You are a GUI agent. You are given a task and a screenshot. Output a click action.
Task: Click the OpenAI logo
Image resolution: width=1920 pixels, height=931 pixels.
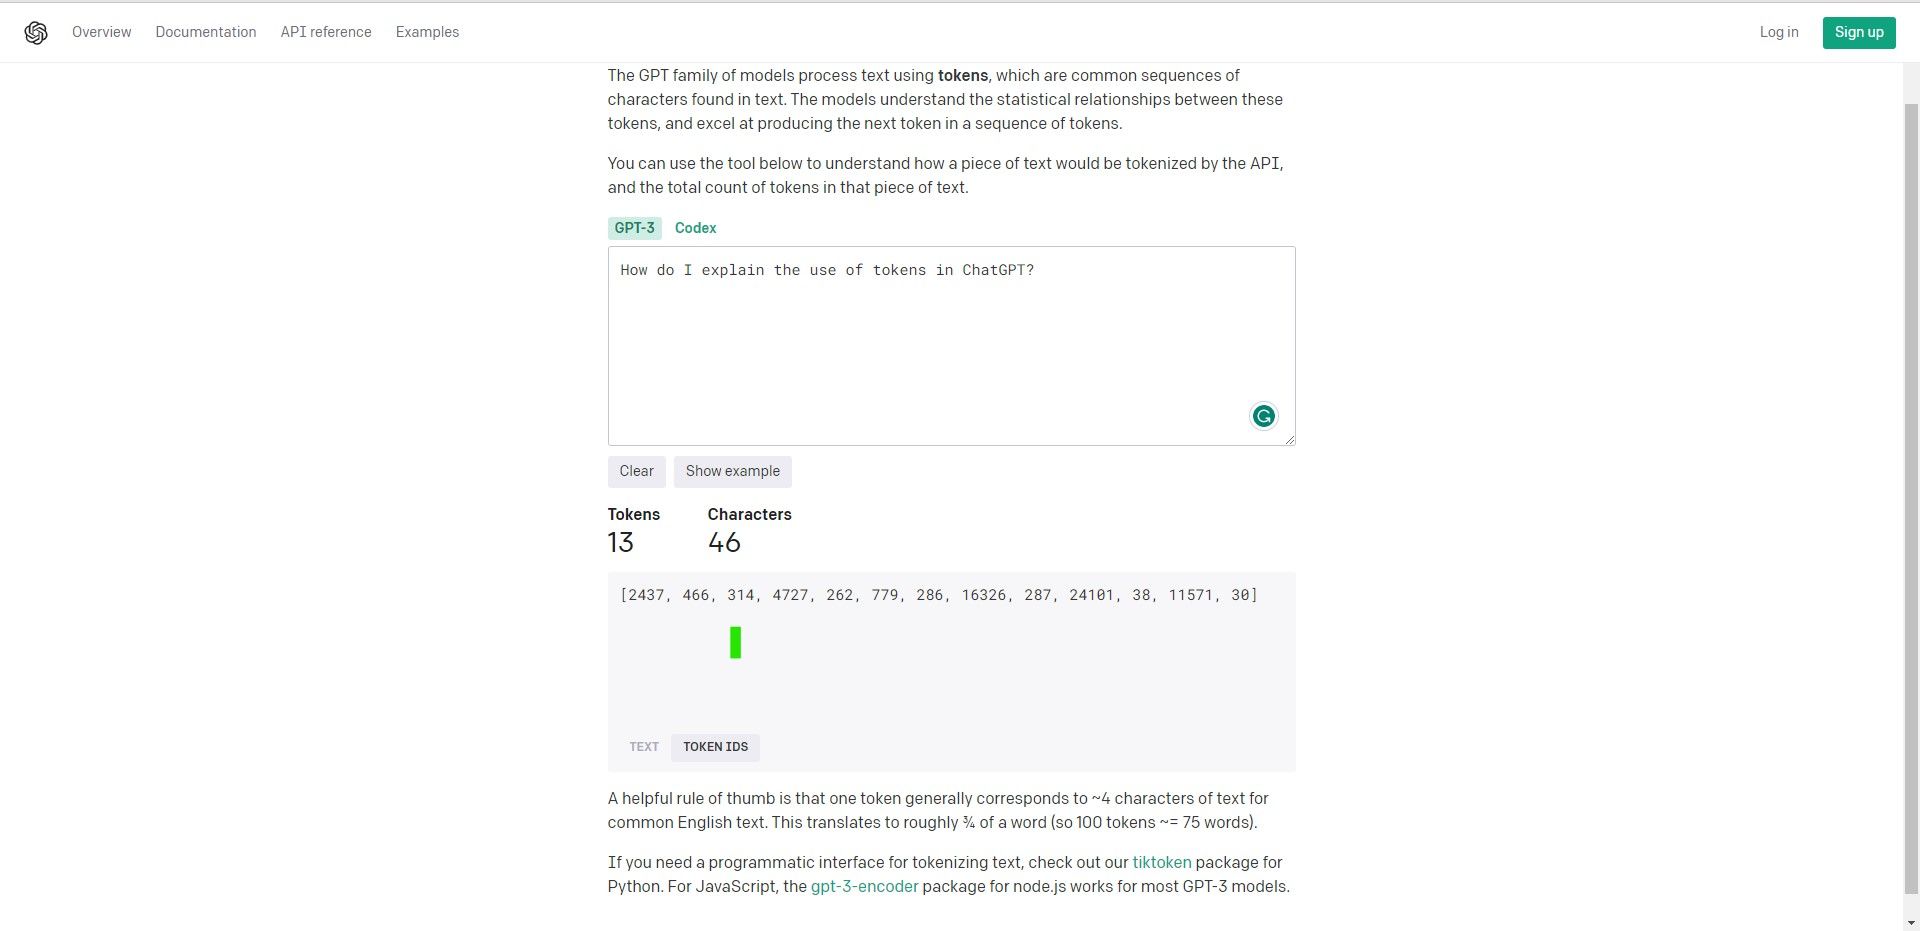tap(34, 32)
